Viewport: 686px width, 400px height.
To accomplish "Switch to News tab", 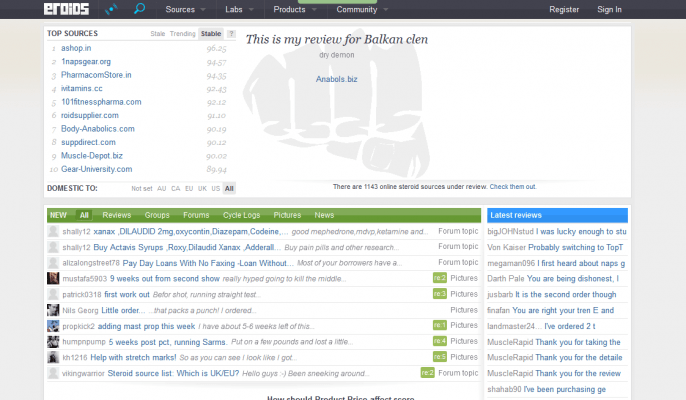I will pyautogui.click(x=324, y=215).
